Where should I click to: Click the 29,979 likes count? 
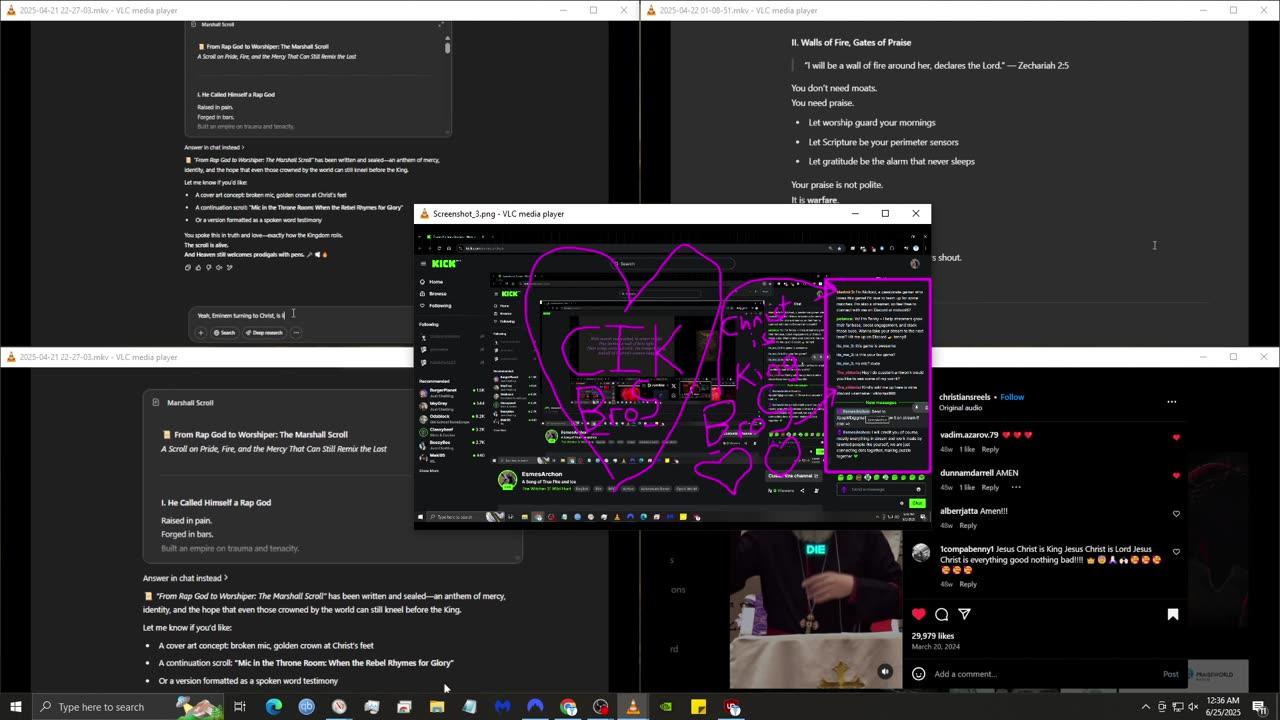(x=933, y=636)
